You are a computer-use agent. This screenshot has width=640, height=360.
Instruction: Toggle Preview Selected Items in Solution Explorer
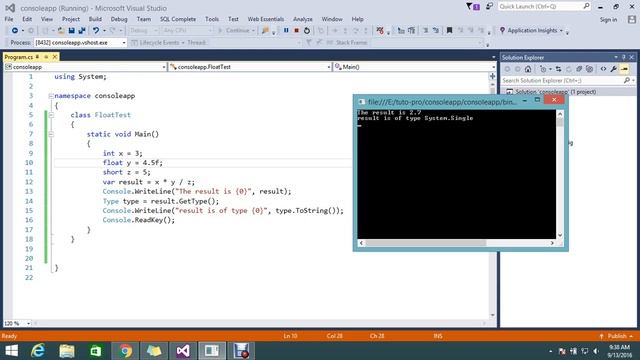(624, 69)
